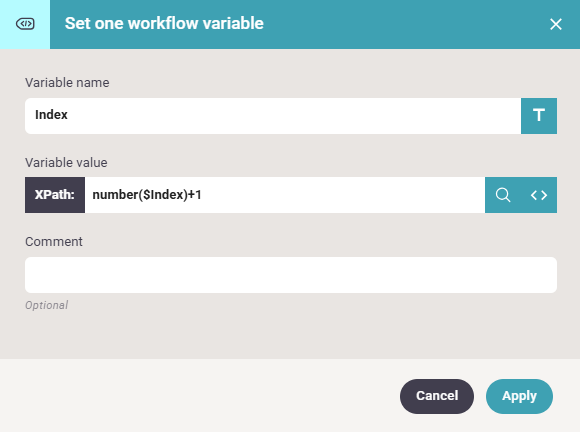The image size is (580, 432).
Task: Open the magnifier XPath search tool
Action: 503,195
